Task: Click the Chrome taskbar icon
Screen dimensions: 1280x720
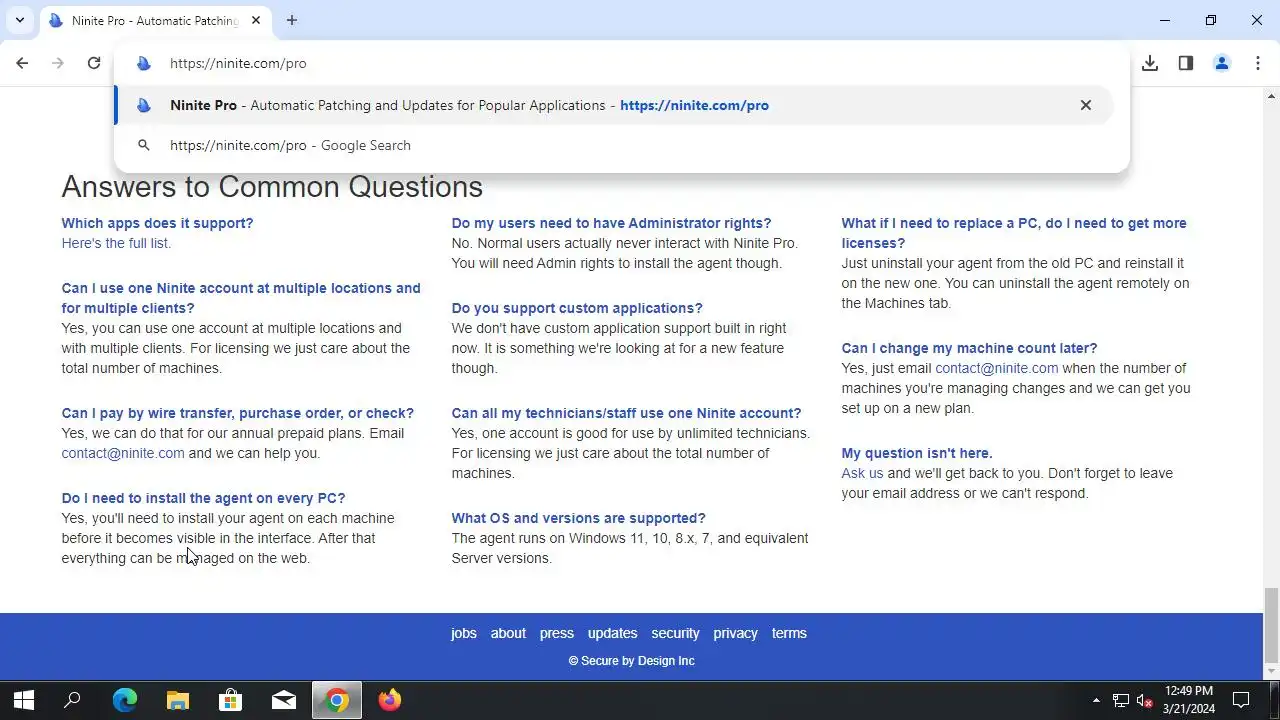Action: coord(337,700)
